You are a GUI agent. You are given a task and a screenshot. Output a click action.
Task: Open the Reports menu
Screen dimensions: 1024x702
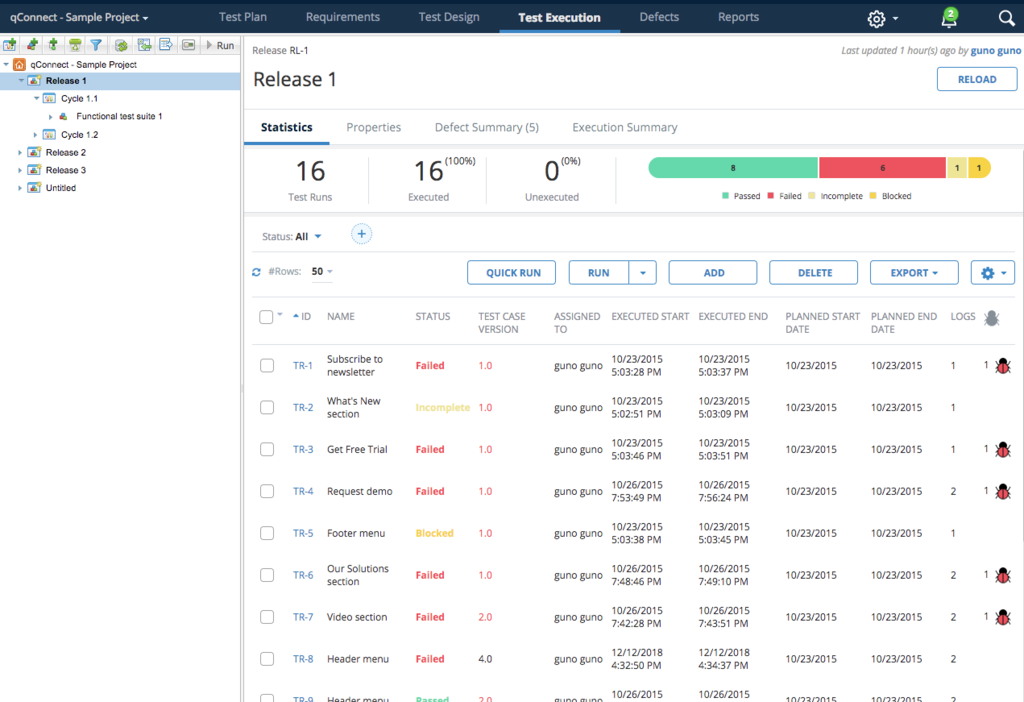click(738, 17)
